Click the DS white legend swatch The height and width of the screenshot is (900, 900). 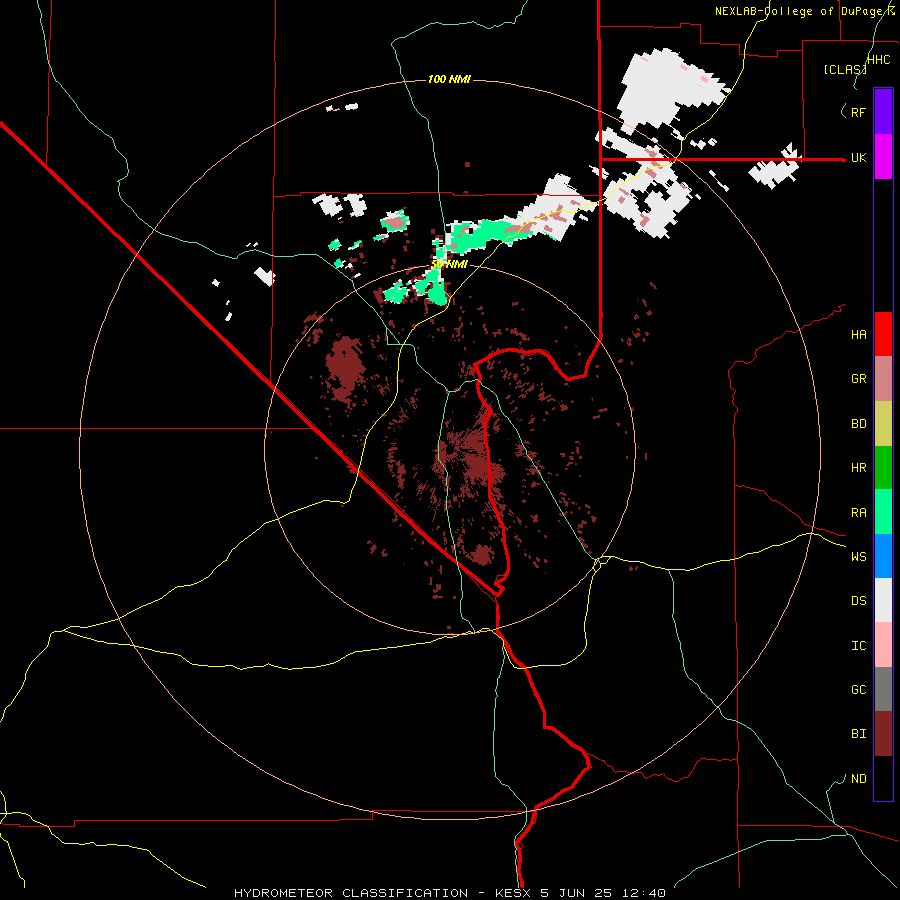tap(883, 600)
